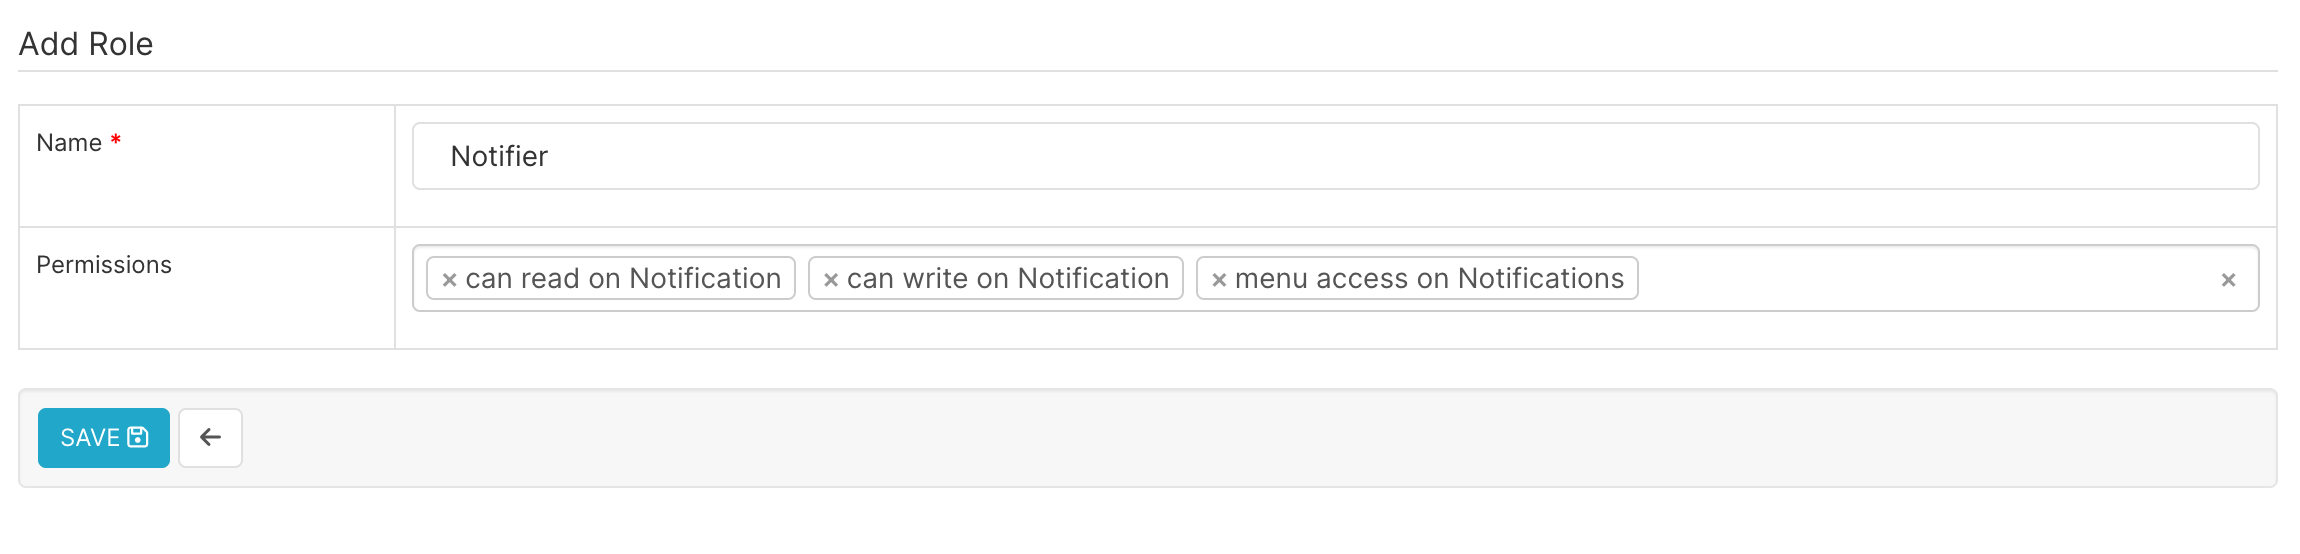Viewport: 2300px width, 554px height.
Task: Go back using the left arrow button
Action: (210, 437)
